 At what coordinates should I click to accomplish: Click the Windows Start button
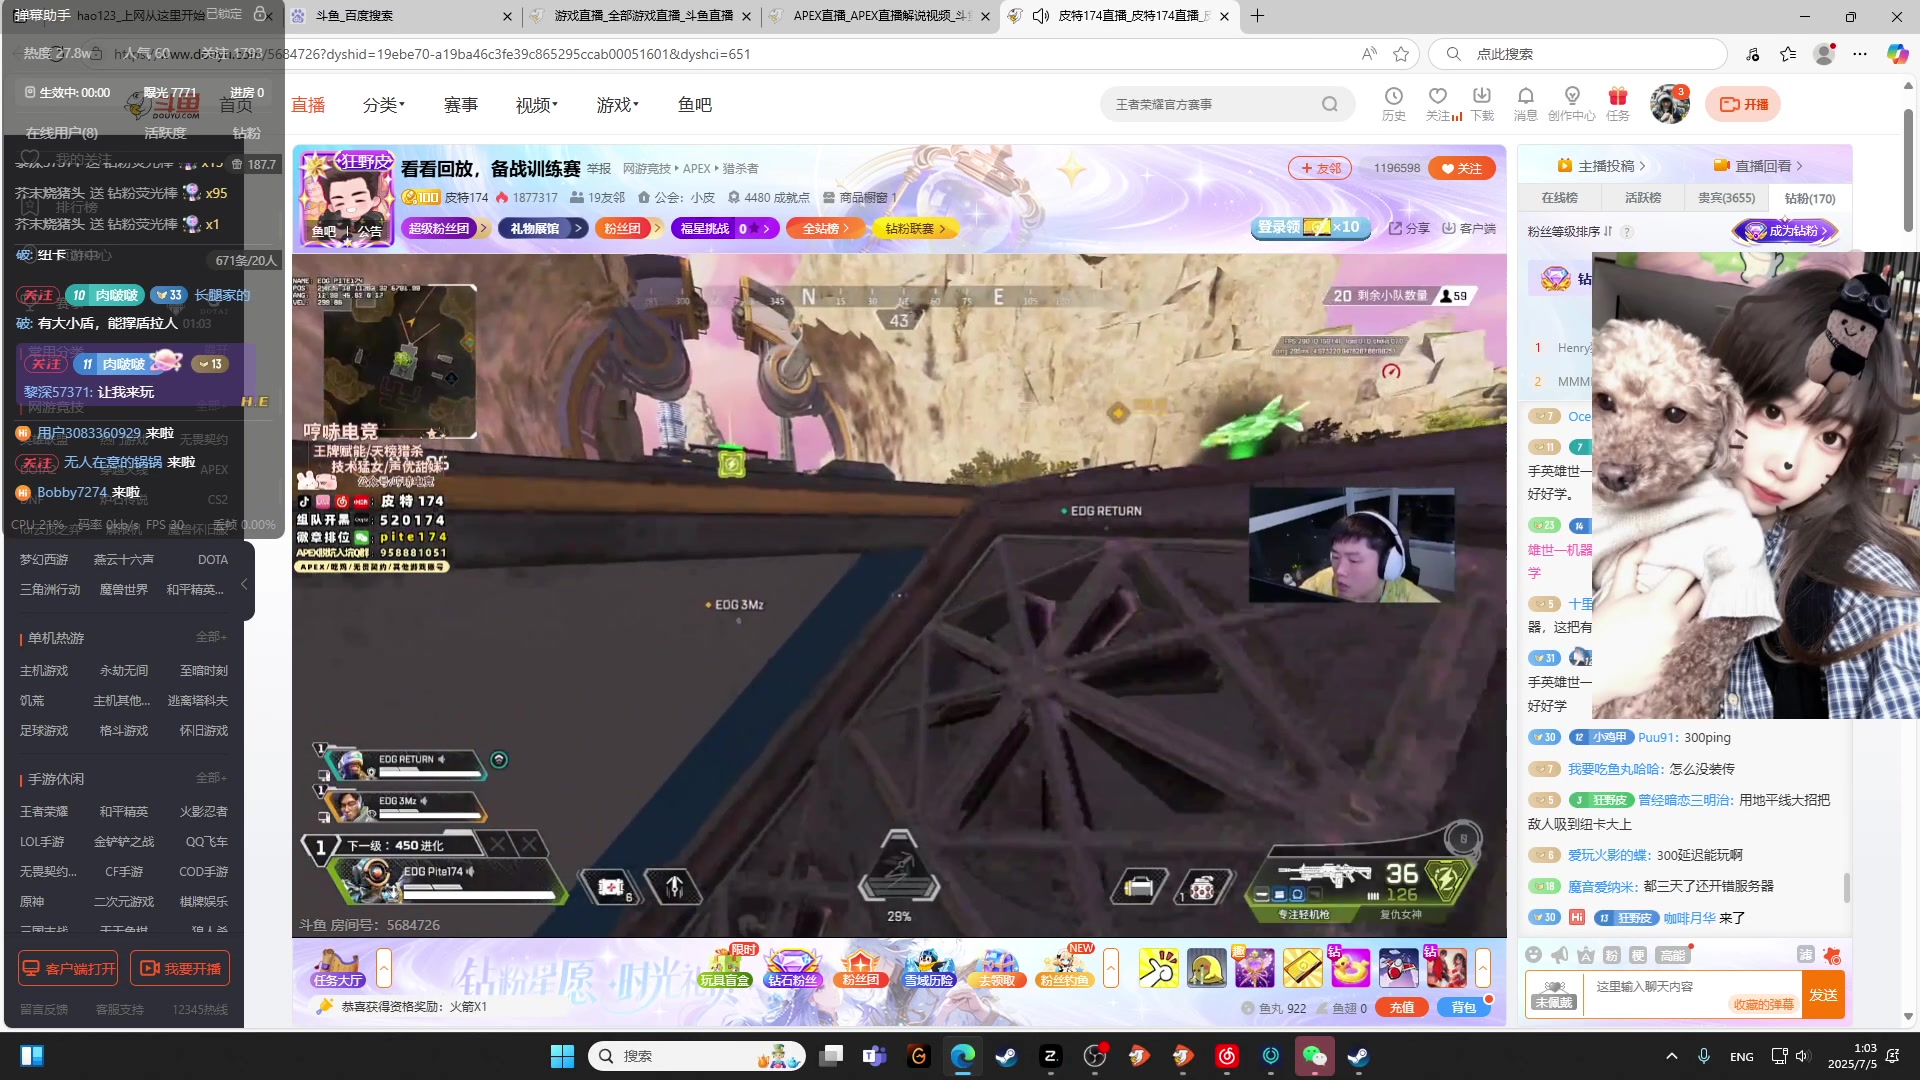(x=562, y=1056)
